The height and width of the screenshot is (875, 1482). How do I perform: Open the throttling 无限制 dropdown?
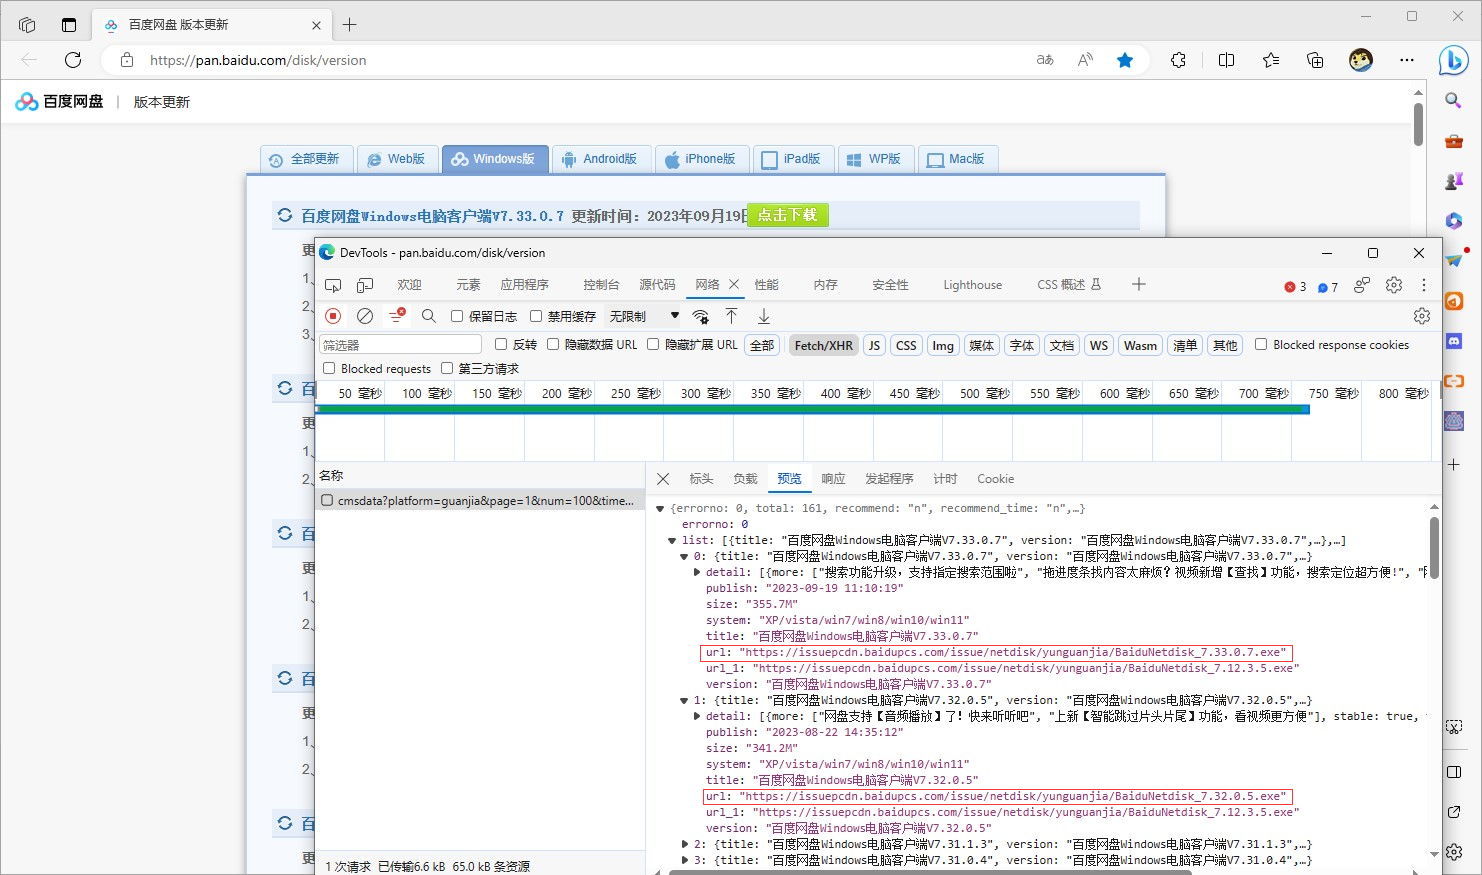pos(644,316)
